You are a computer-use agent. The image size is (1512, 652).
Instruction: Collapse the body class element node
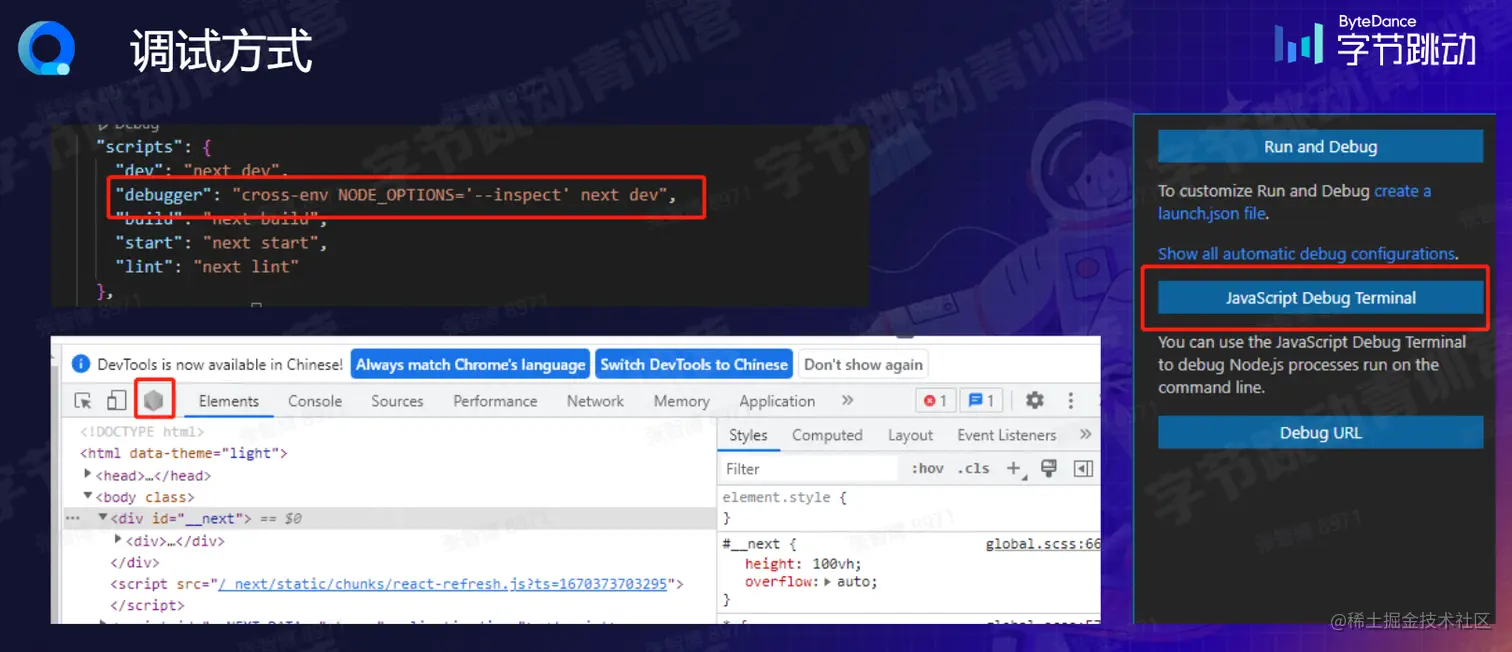[88, 496]
